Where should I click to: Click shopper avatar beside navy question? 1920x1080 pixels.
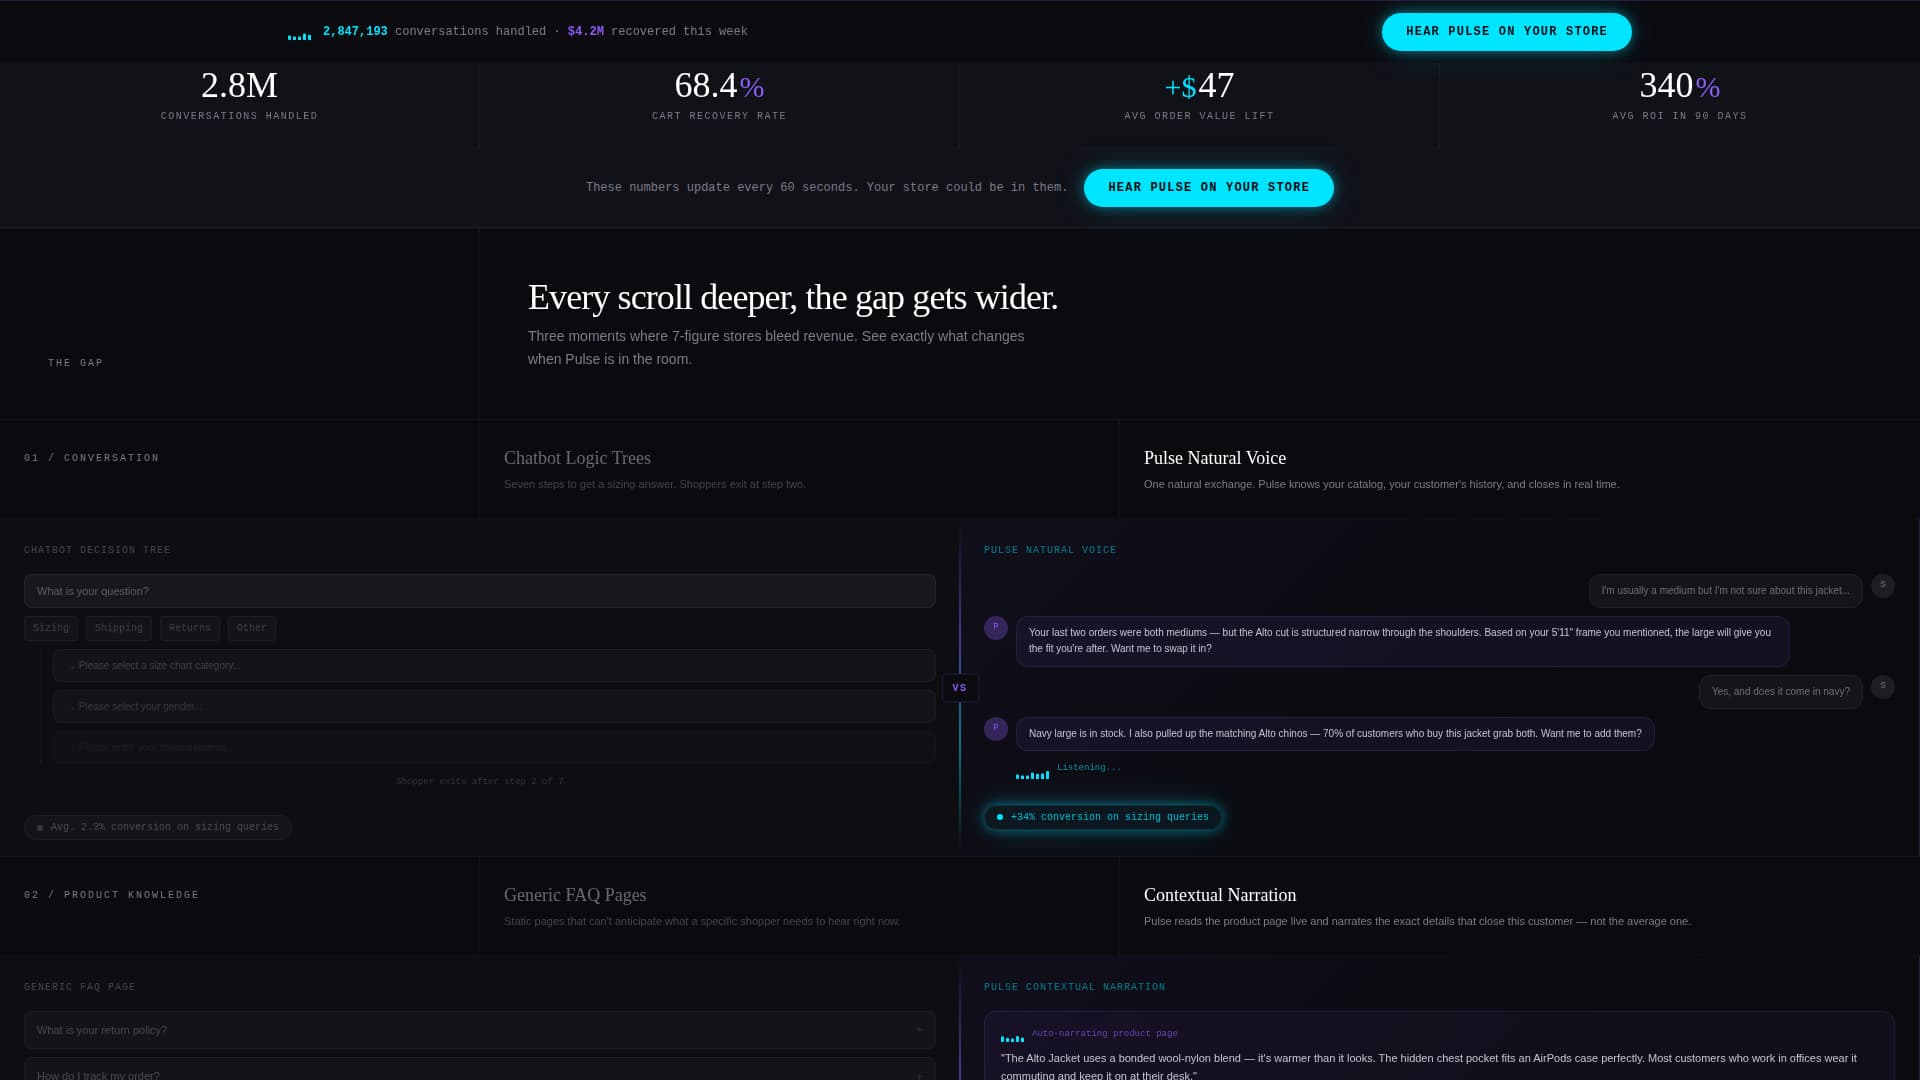point(1882,687)
